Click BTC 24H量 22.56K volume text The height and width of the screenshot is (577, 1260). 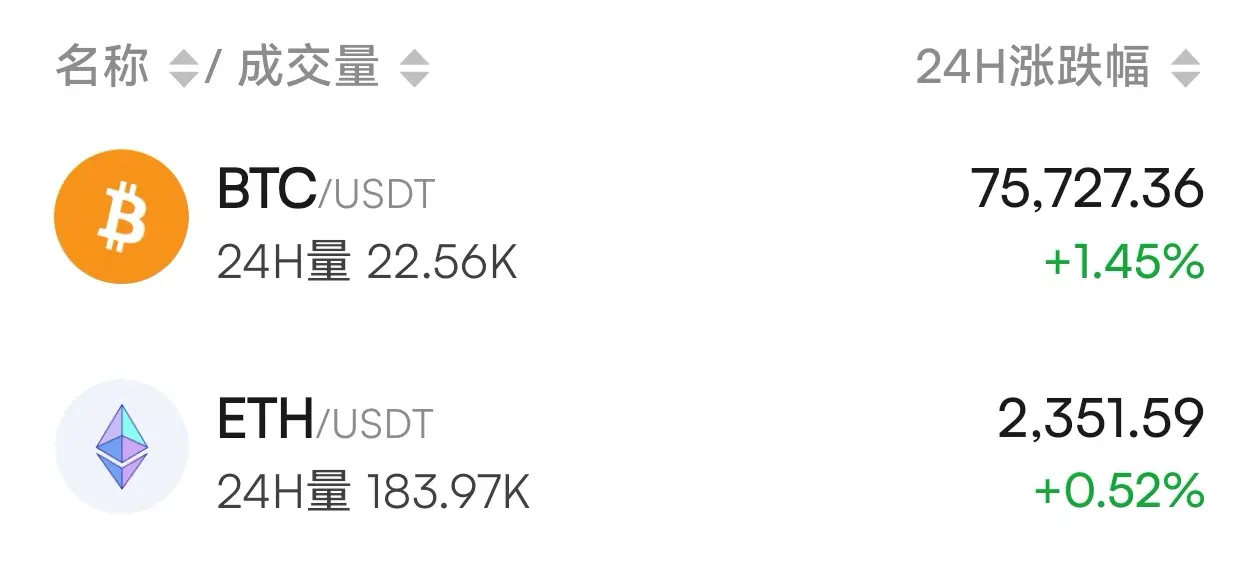(367, 264)
